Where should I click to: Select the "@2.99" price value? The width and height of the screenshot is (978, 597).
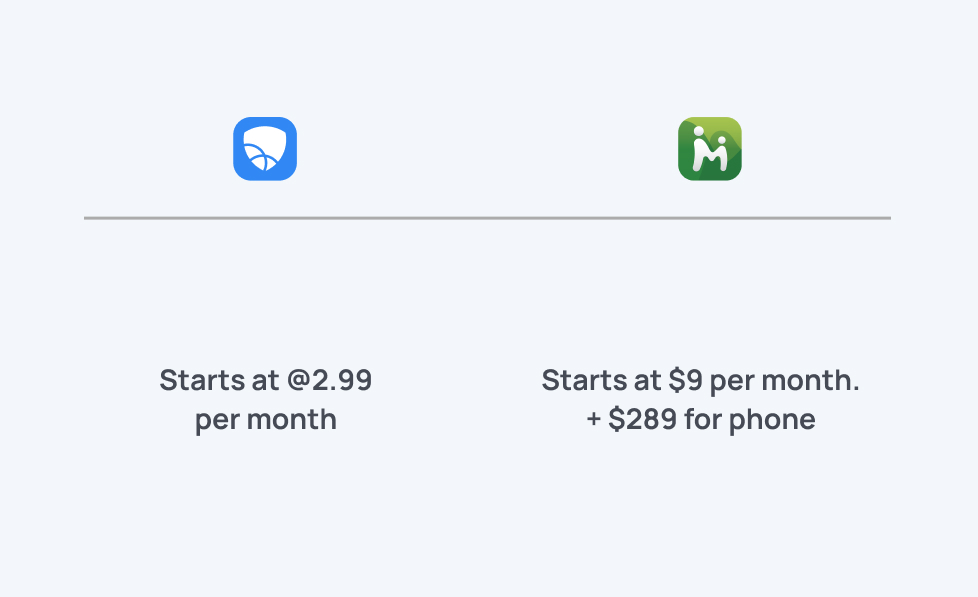[x=328, y=380]
